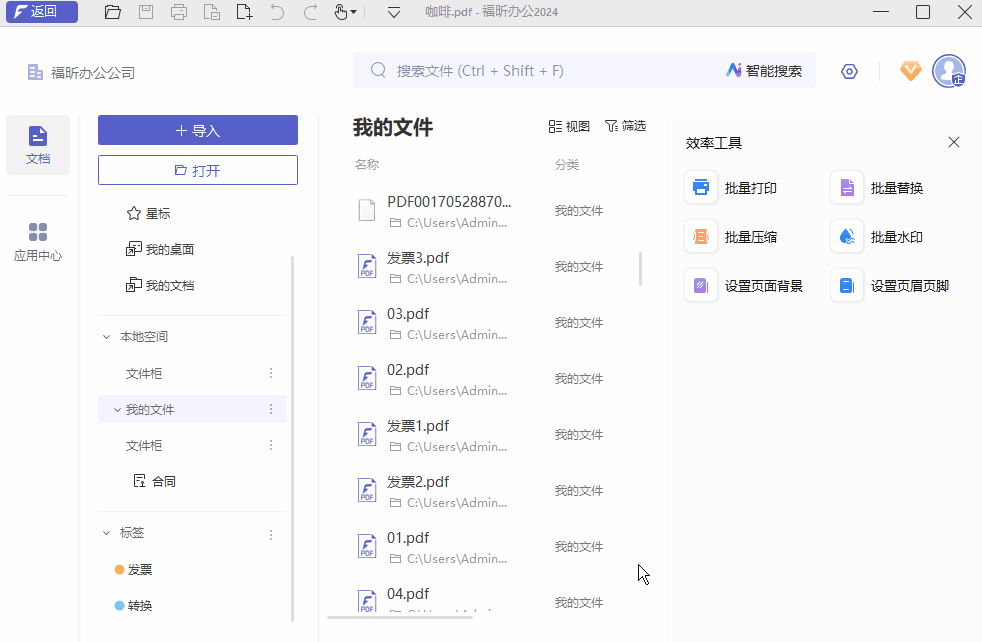Collapse the 本地空间 section
The image size is (982, 642).
click(107, 336)
